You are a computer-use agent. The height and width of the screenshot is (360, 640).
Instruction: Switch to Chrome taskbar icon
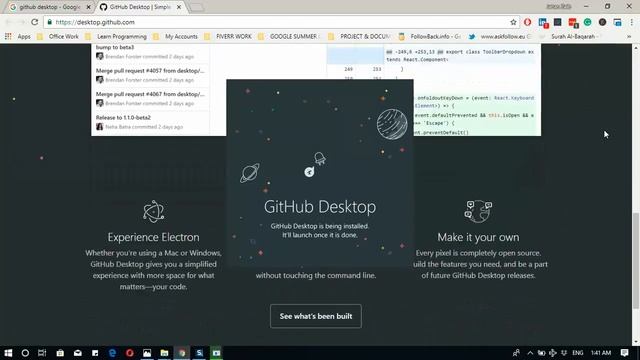(182, 353)
